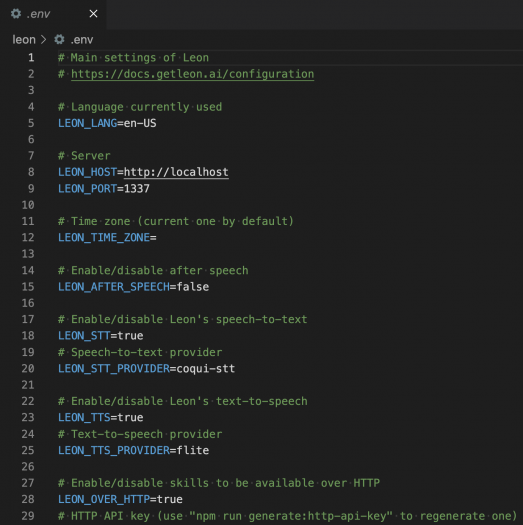The image size is (523, 525).
Task: Click the LEON_TIME_ZONE variable
Action: click(104, 238)
